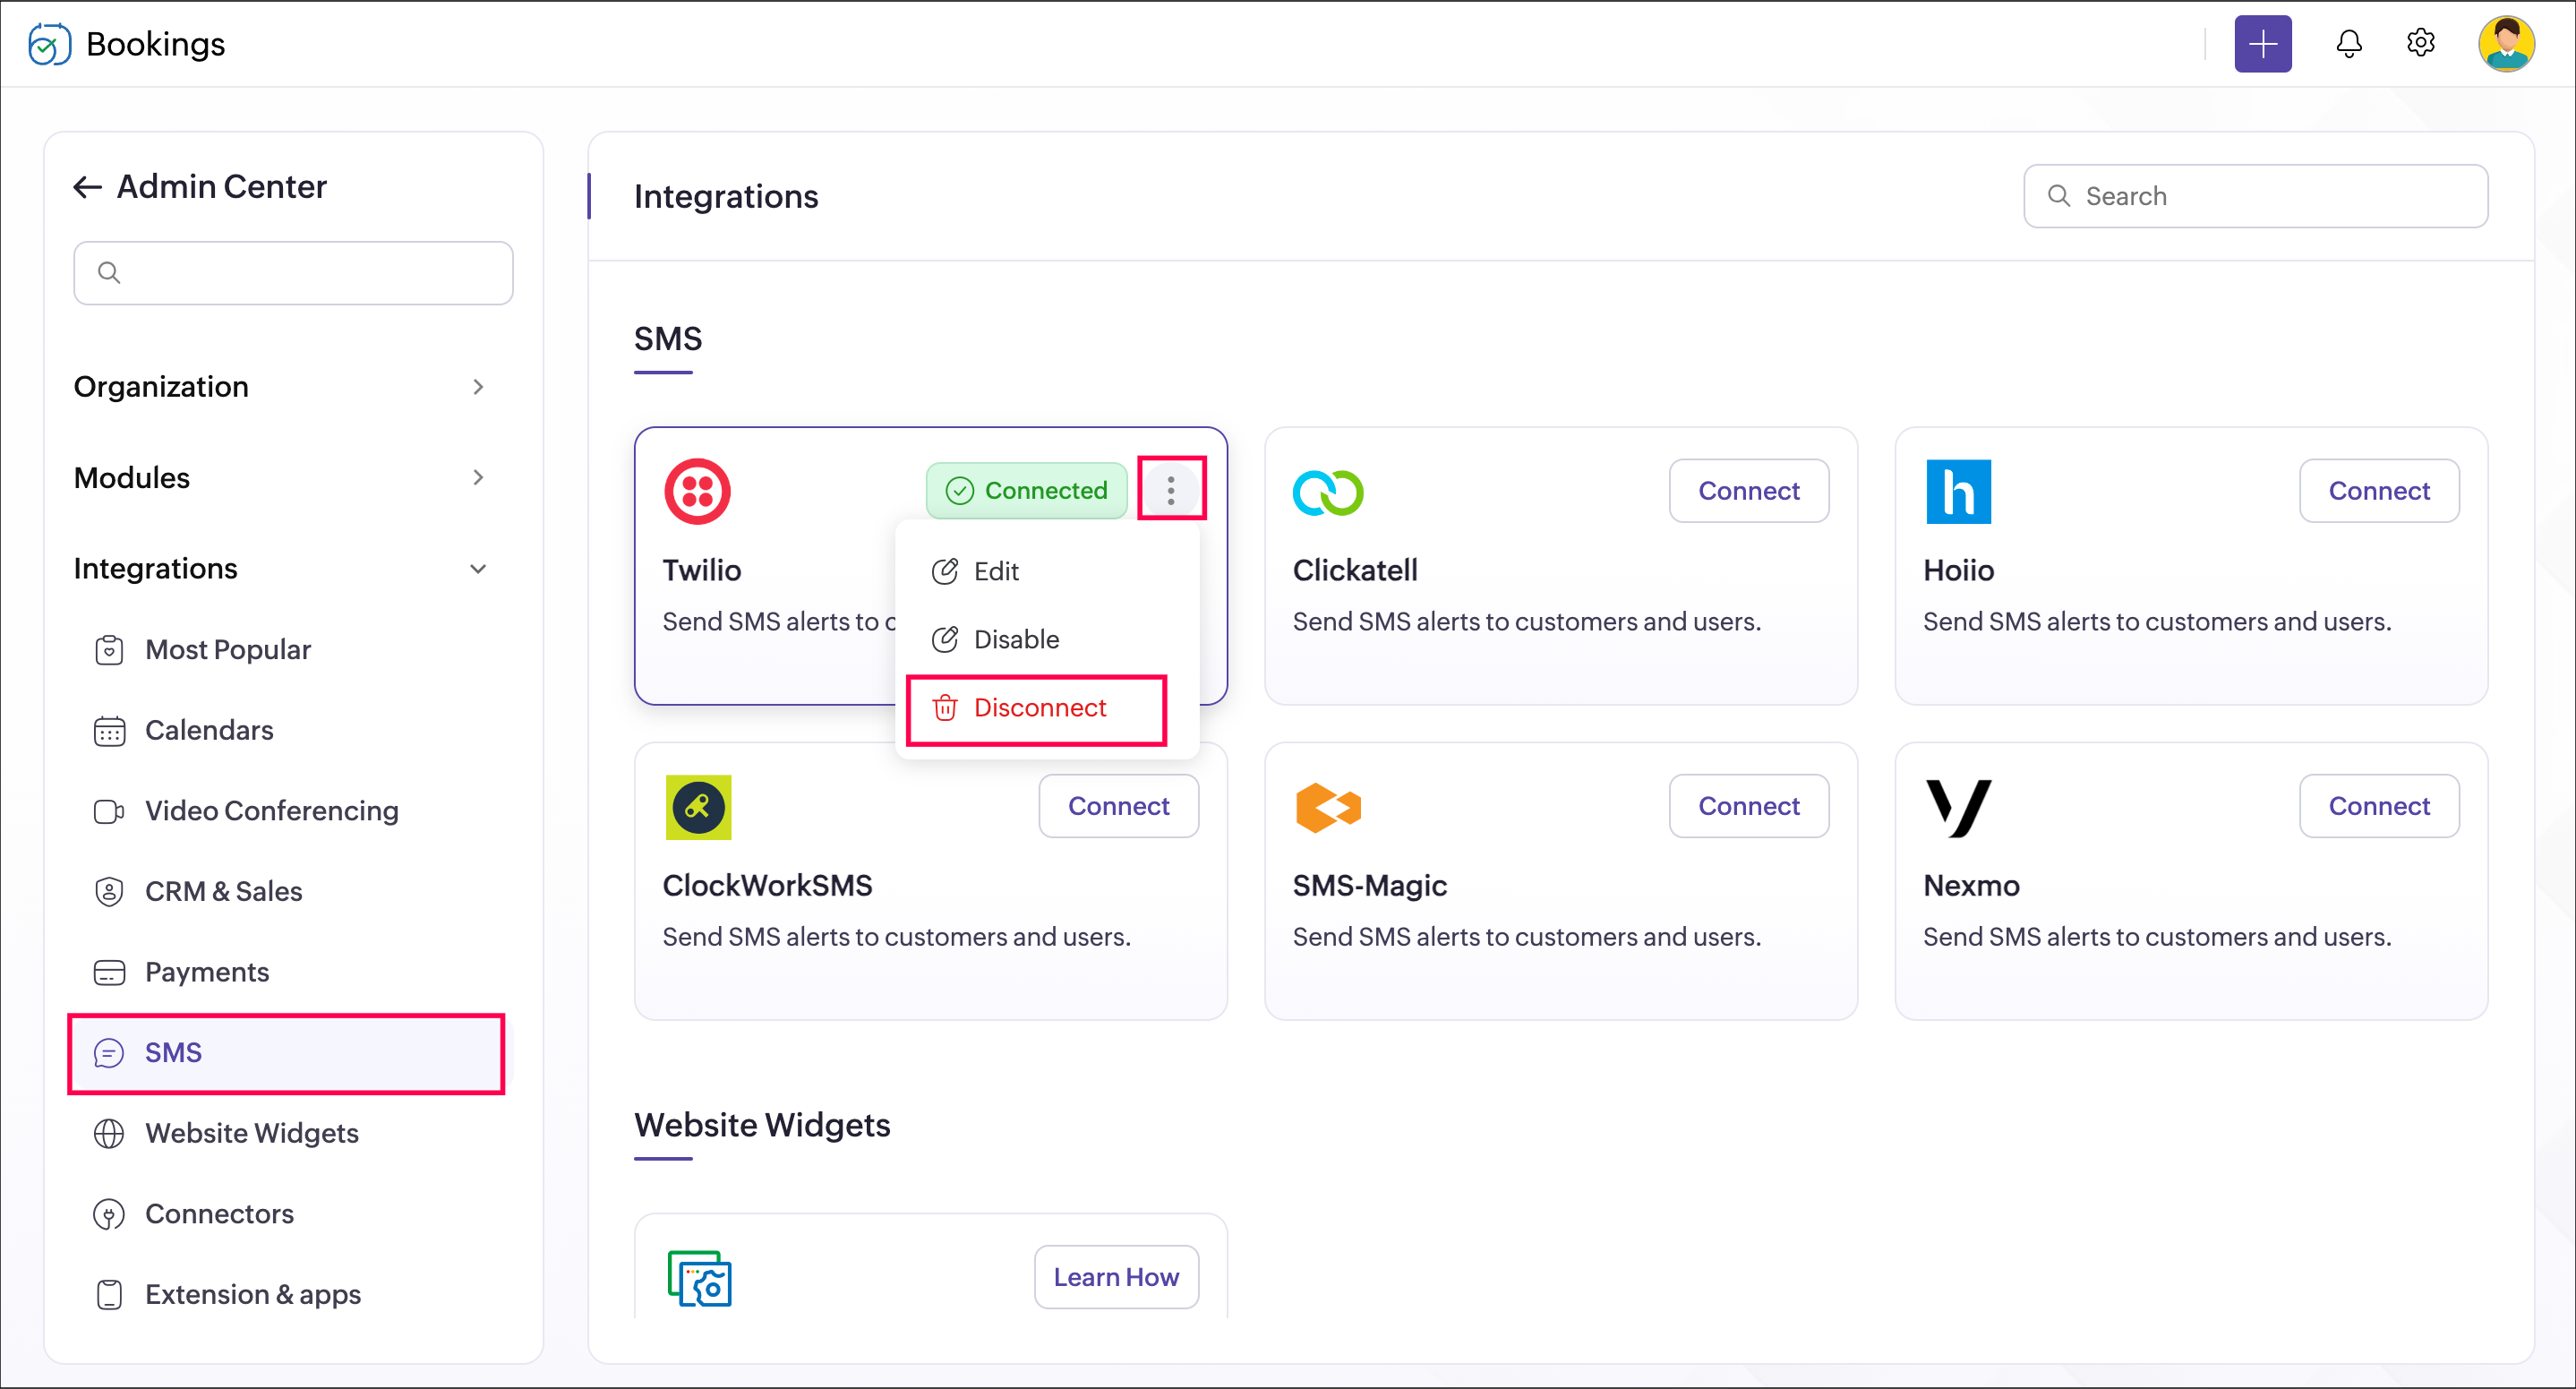Open Video Conferencing in the sidebar

[271, 811]
